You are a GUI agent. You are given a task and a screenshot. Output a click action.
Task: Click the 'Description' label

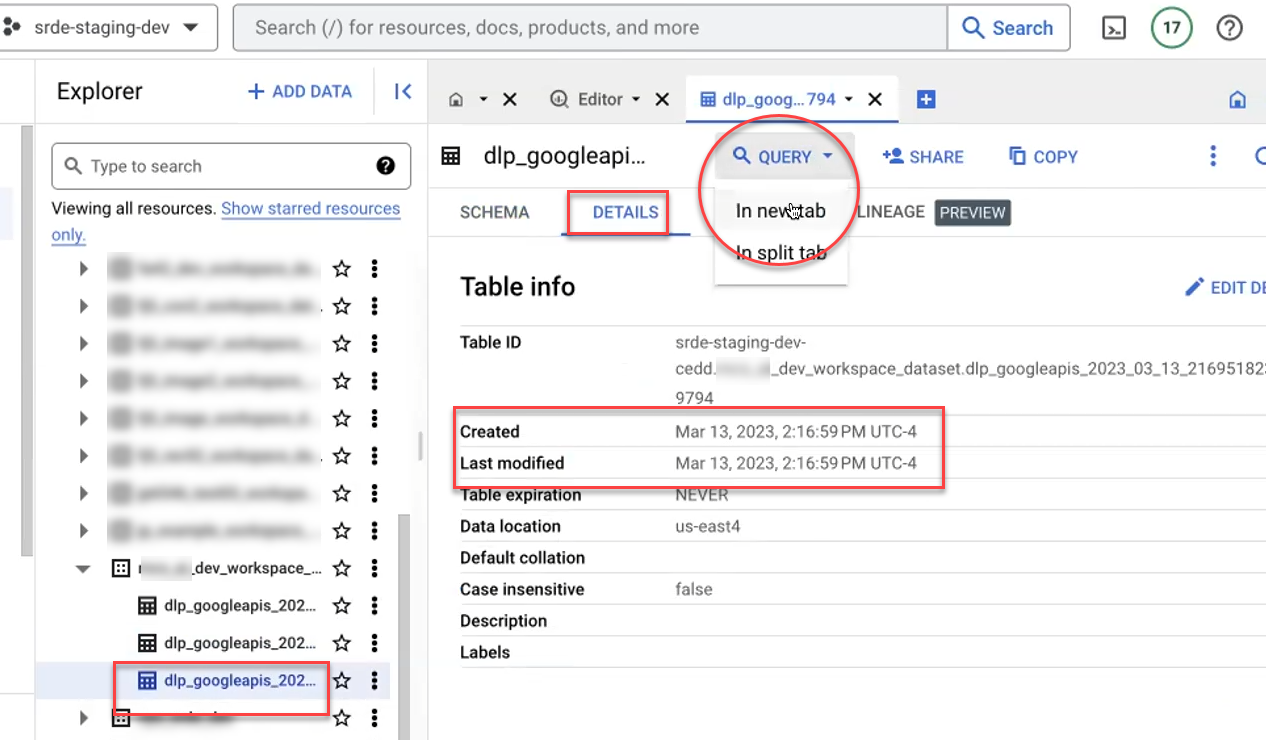(x=503, y=621)
